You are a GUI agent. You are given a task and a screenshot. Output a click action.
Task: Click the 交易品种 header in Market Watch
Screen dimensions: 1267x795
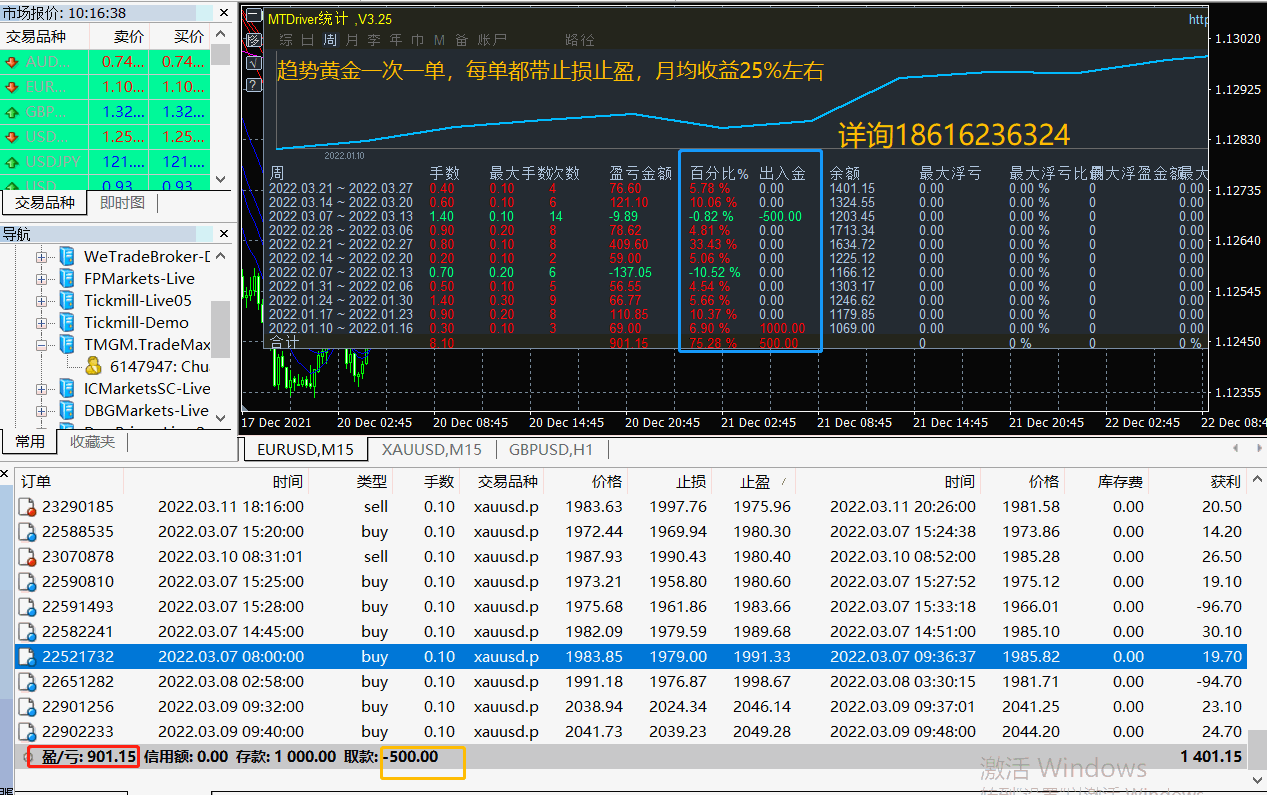coord(36,36)
